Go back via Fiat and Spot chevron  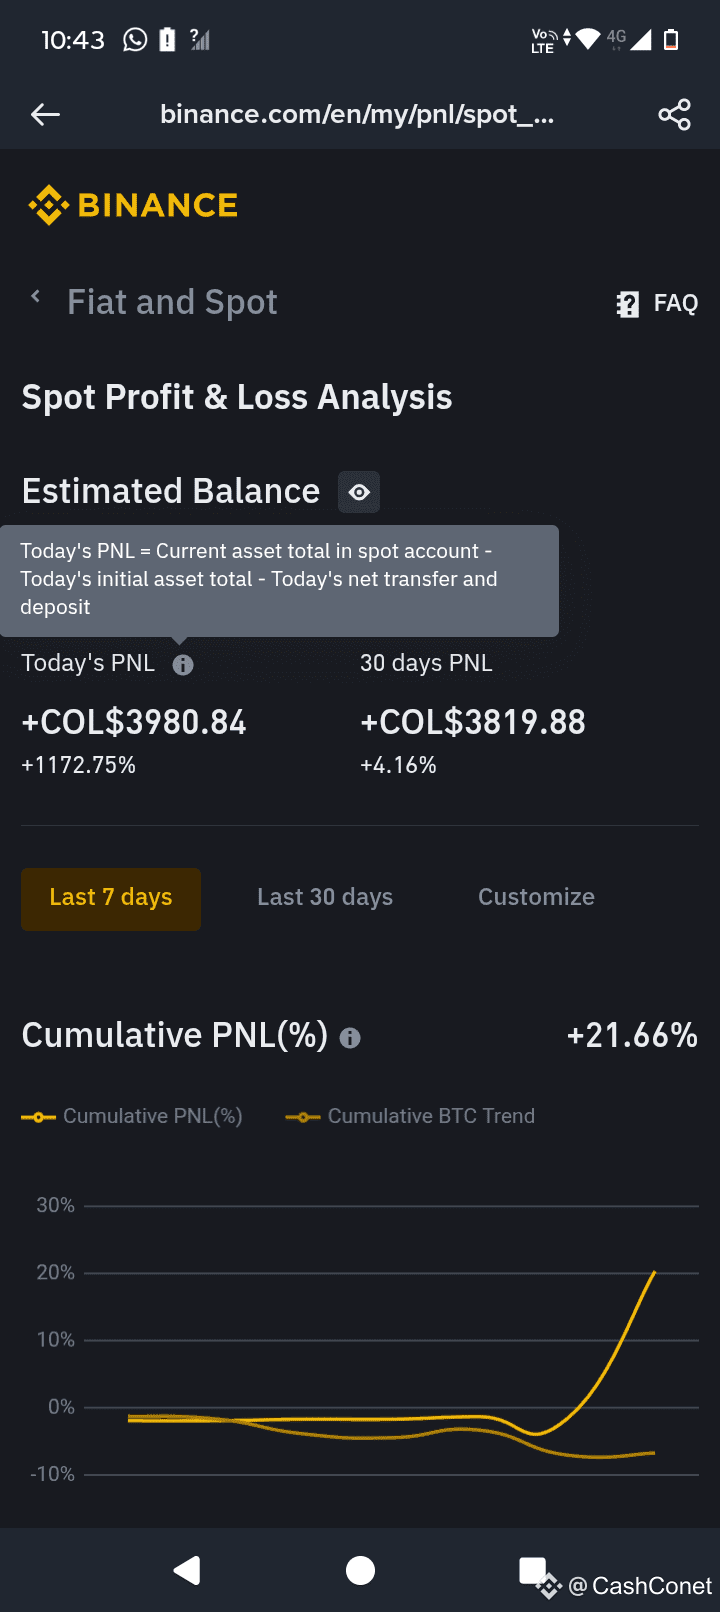point(36,296)
